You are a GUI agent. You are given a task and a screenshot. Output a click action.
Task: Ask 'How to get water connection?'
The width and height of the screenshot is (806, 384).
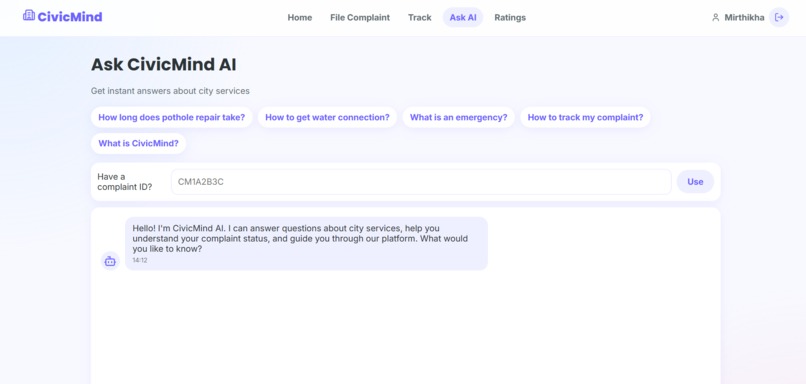coord(327,117)
